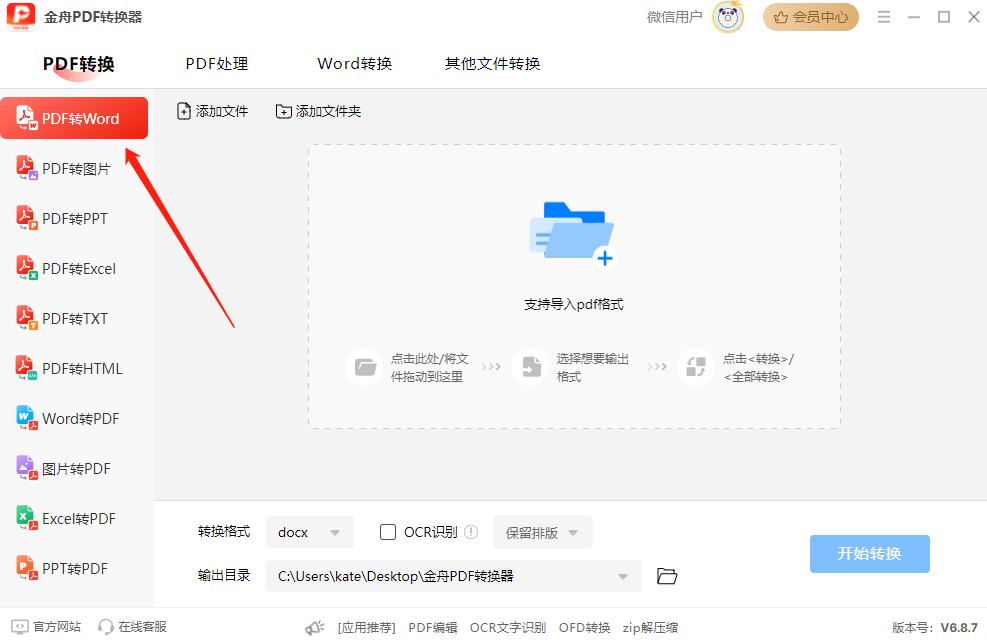
Task: Select the Word转PDF sidebar item
Action: coord(74,419)
